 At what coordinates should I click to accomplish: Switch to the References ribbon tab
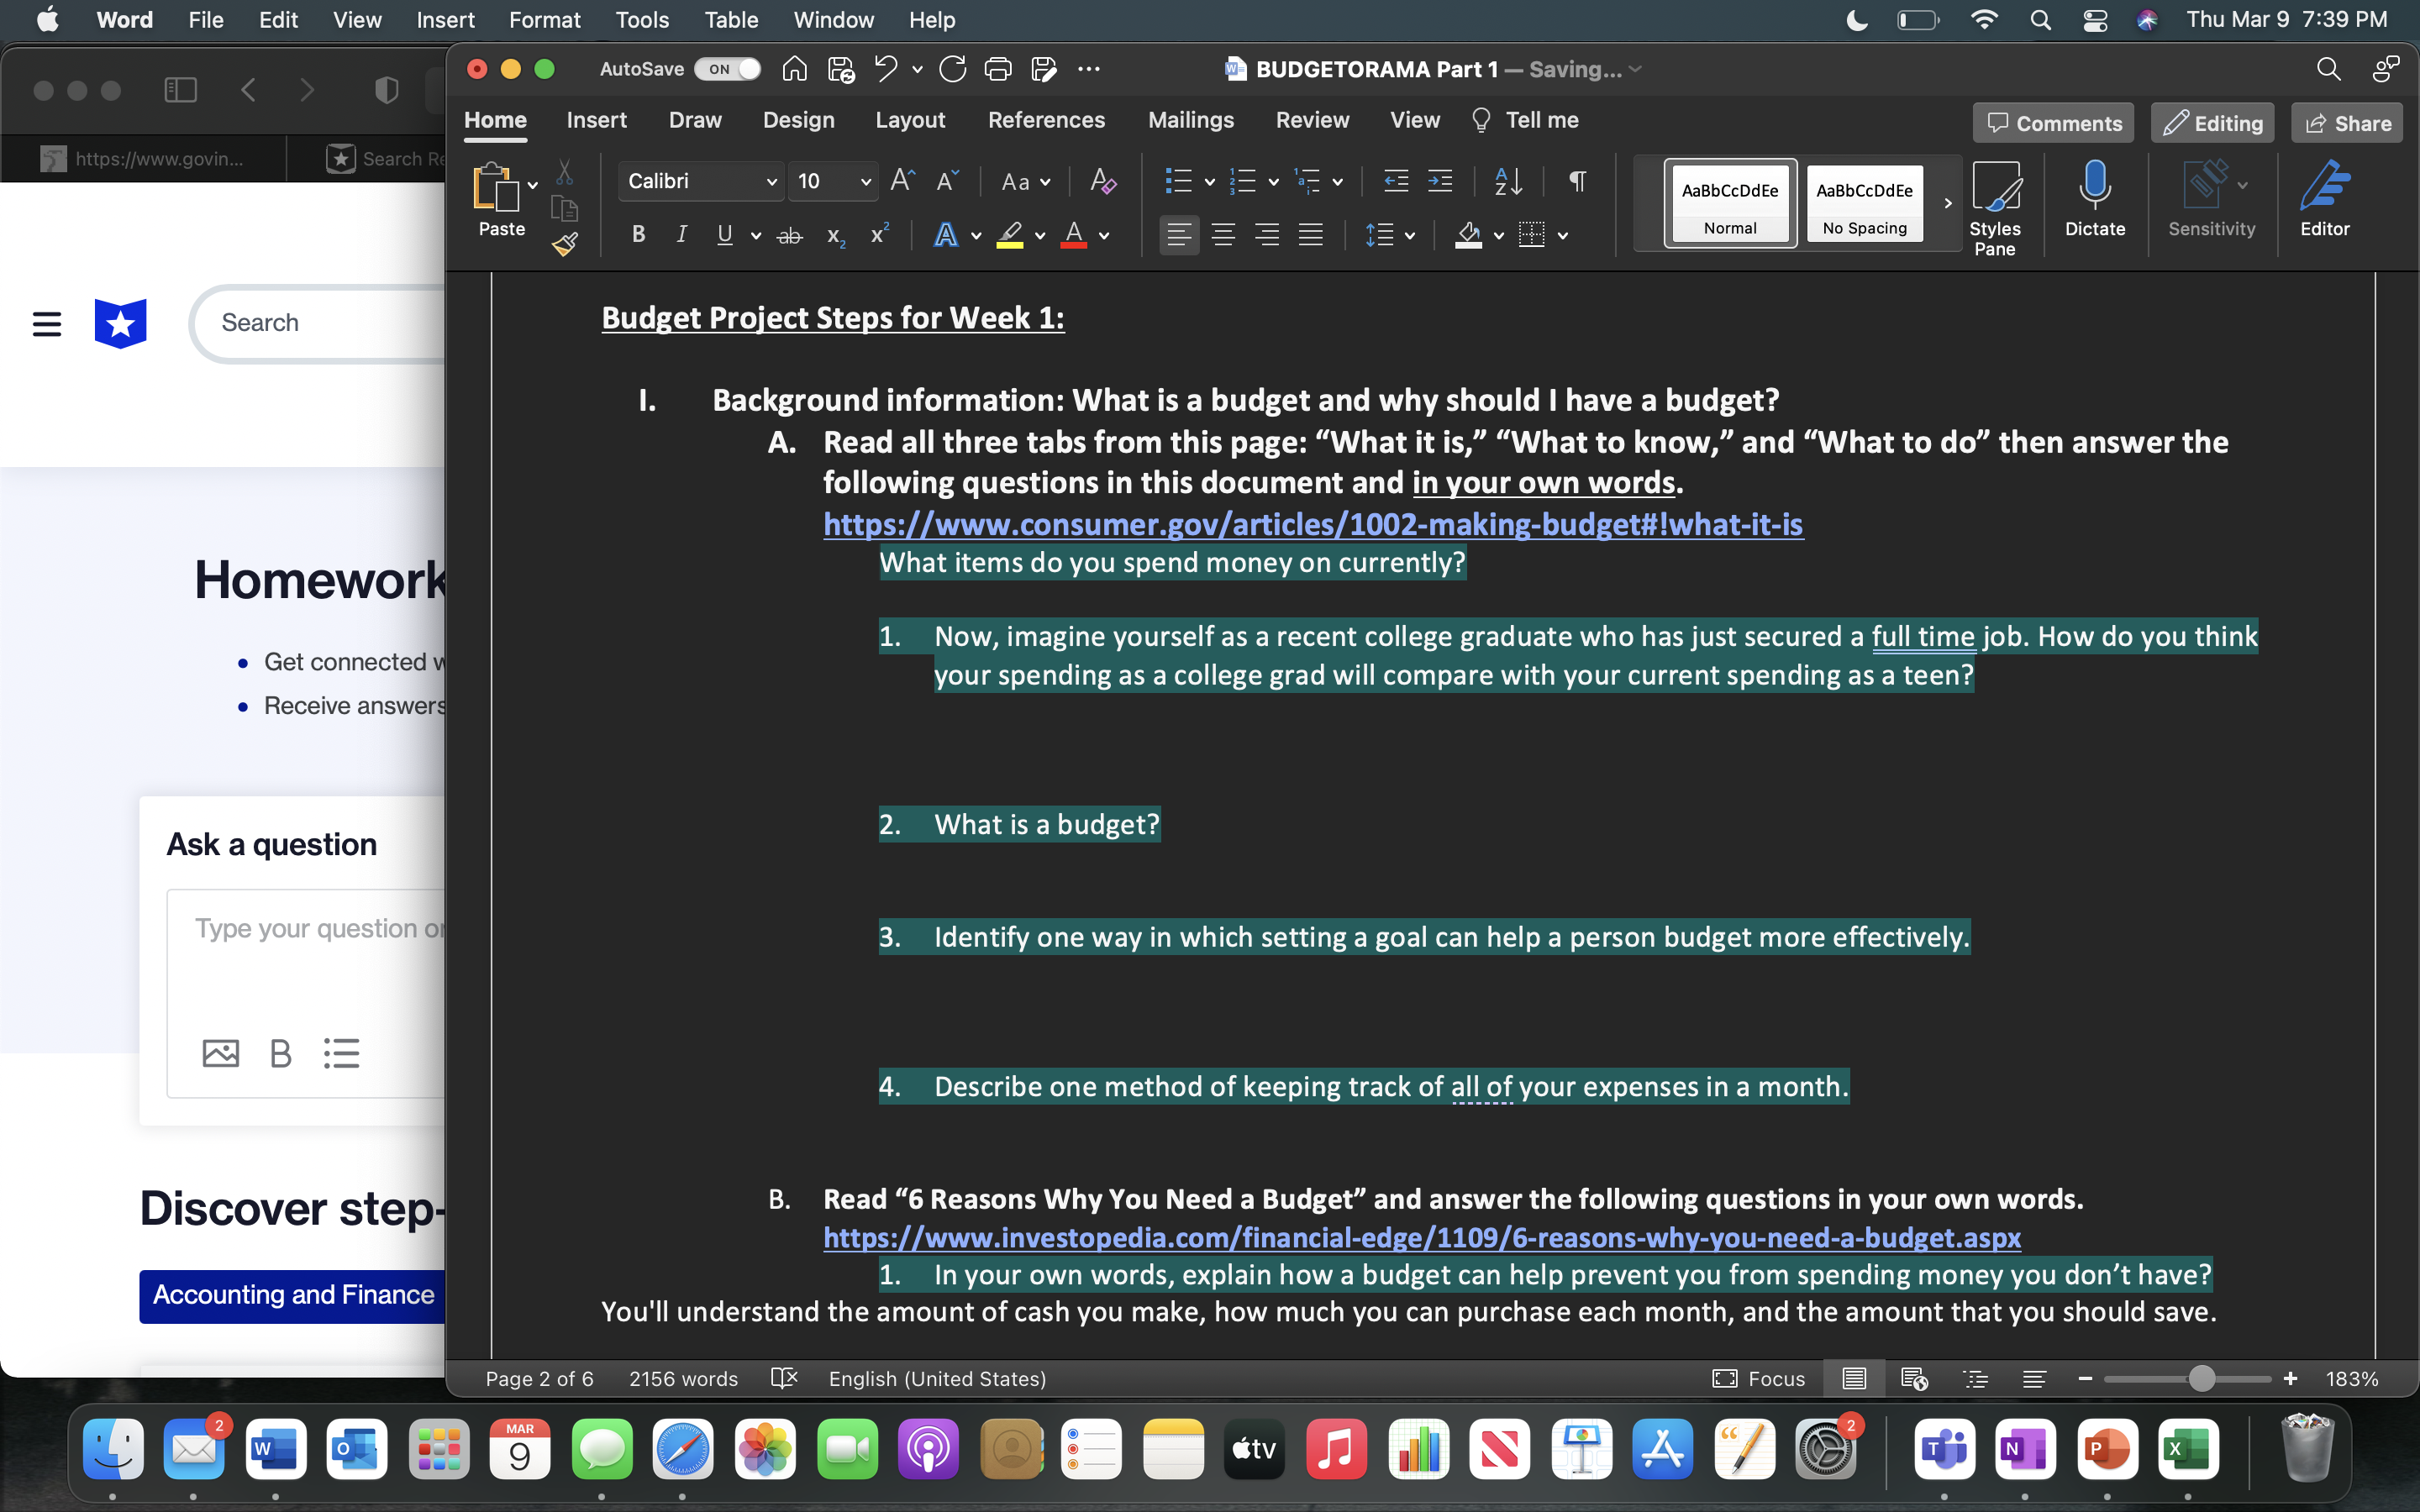tap(1046, 120)
